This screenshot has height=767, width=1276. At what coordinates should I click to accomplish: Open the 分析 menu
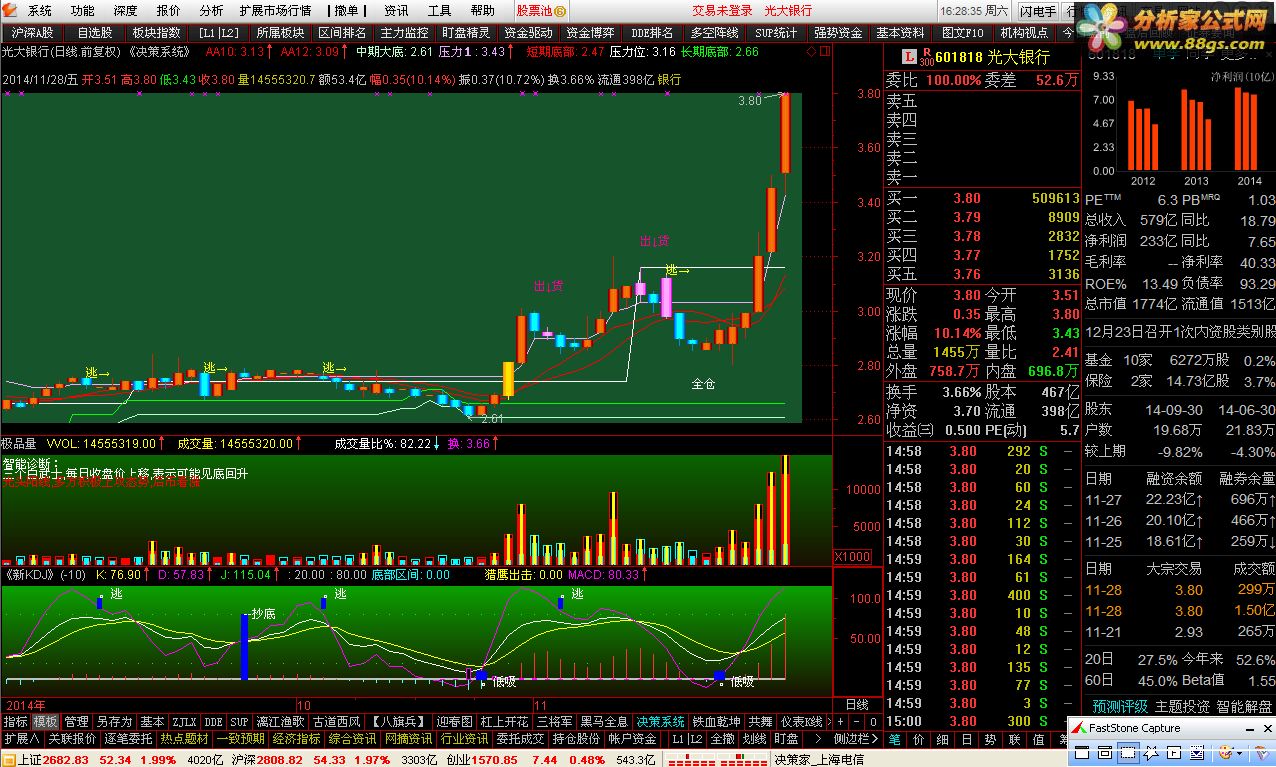click(211, 11)
